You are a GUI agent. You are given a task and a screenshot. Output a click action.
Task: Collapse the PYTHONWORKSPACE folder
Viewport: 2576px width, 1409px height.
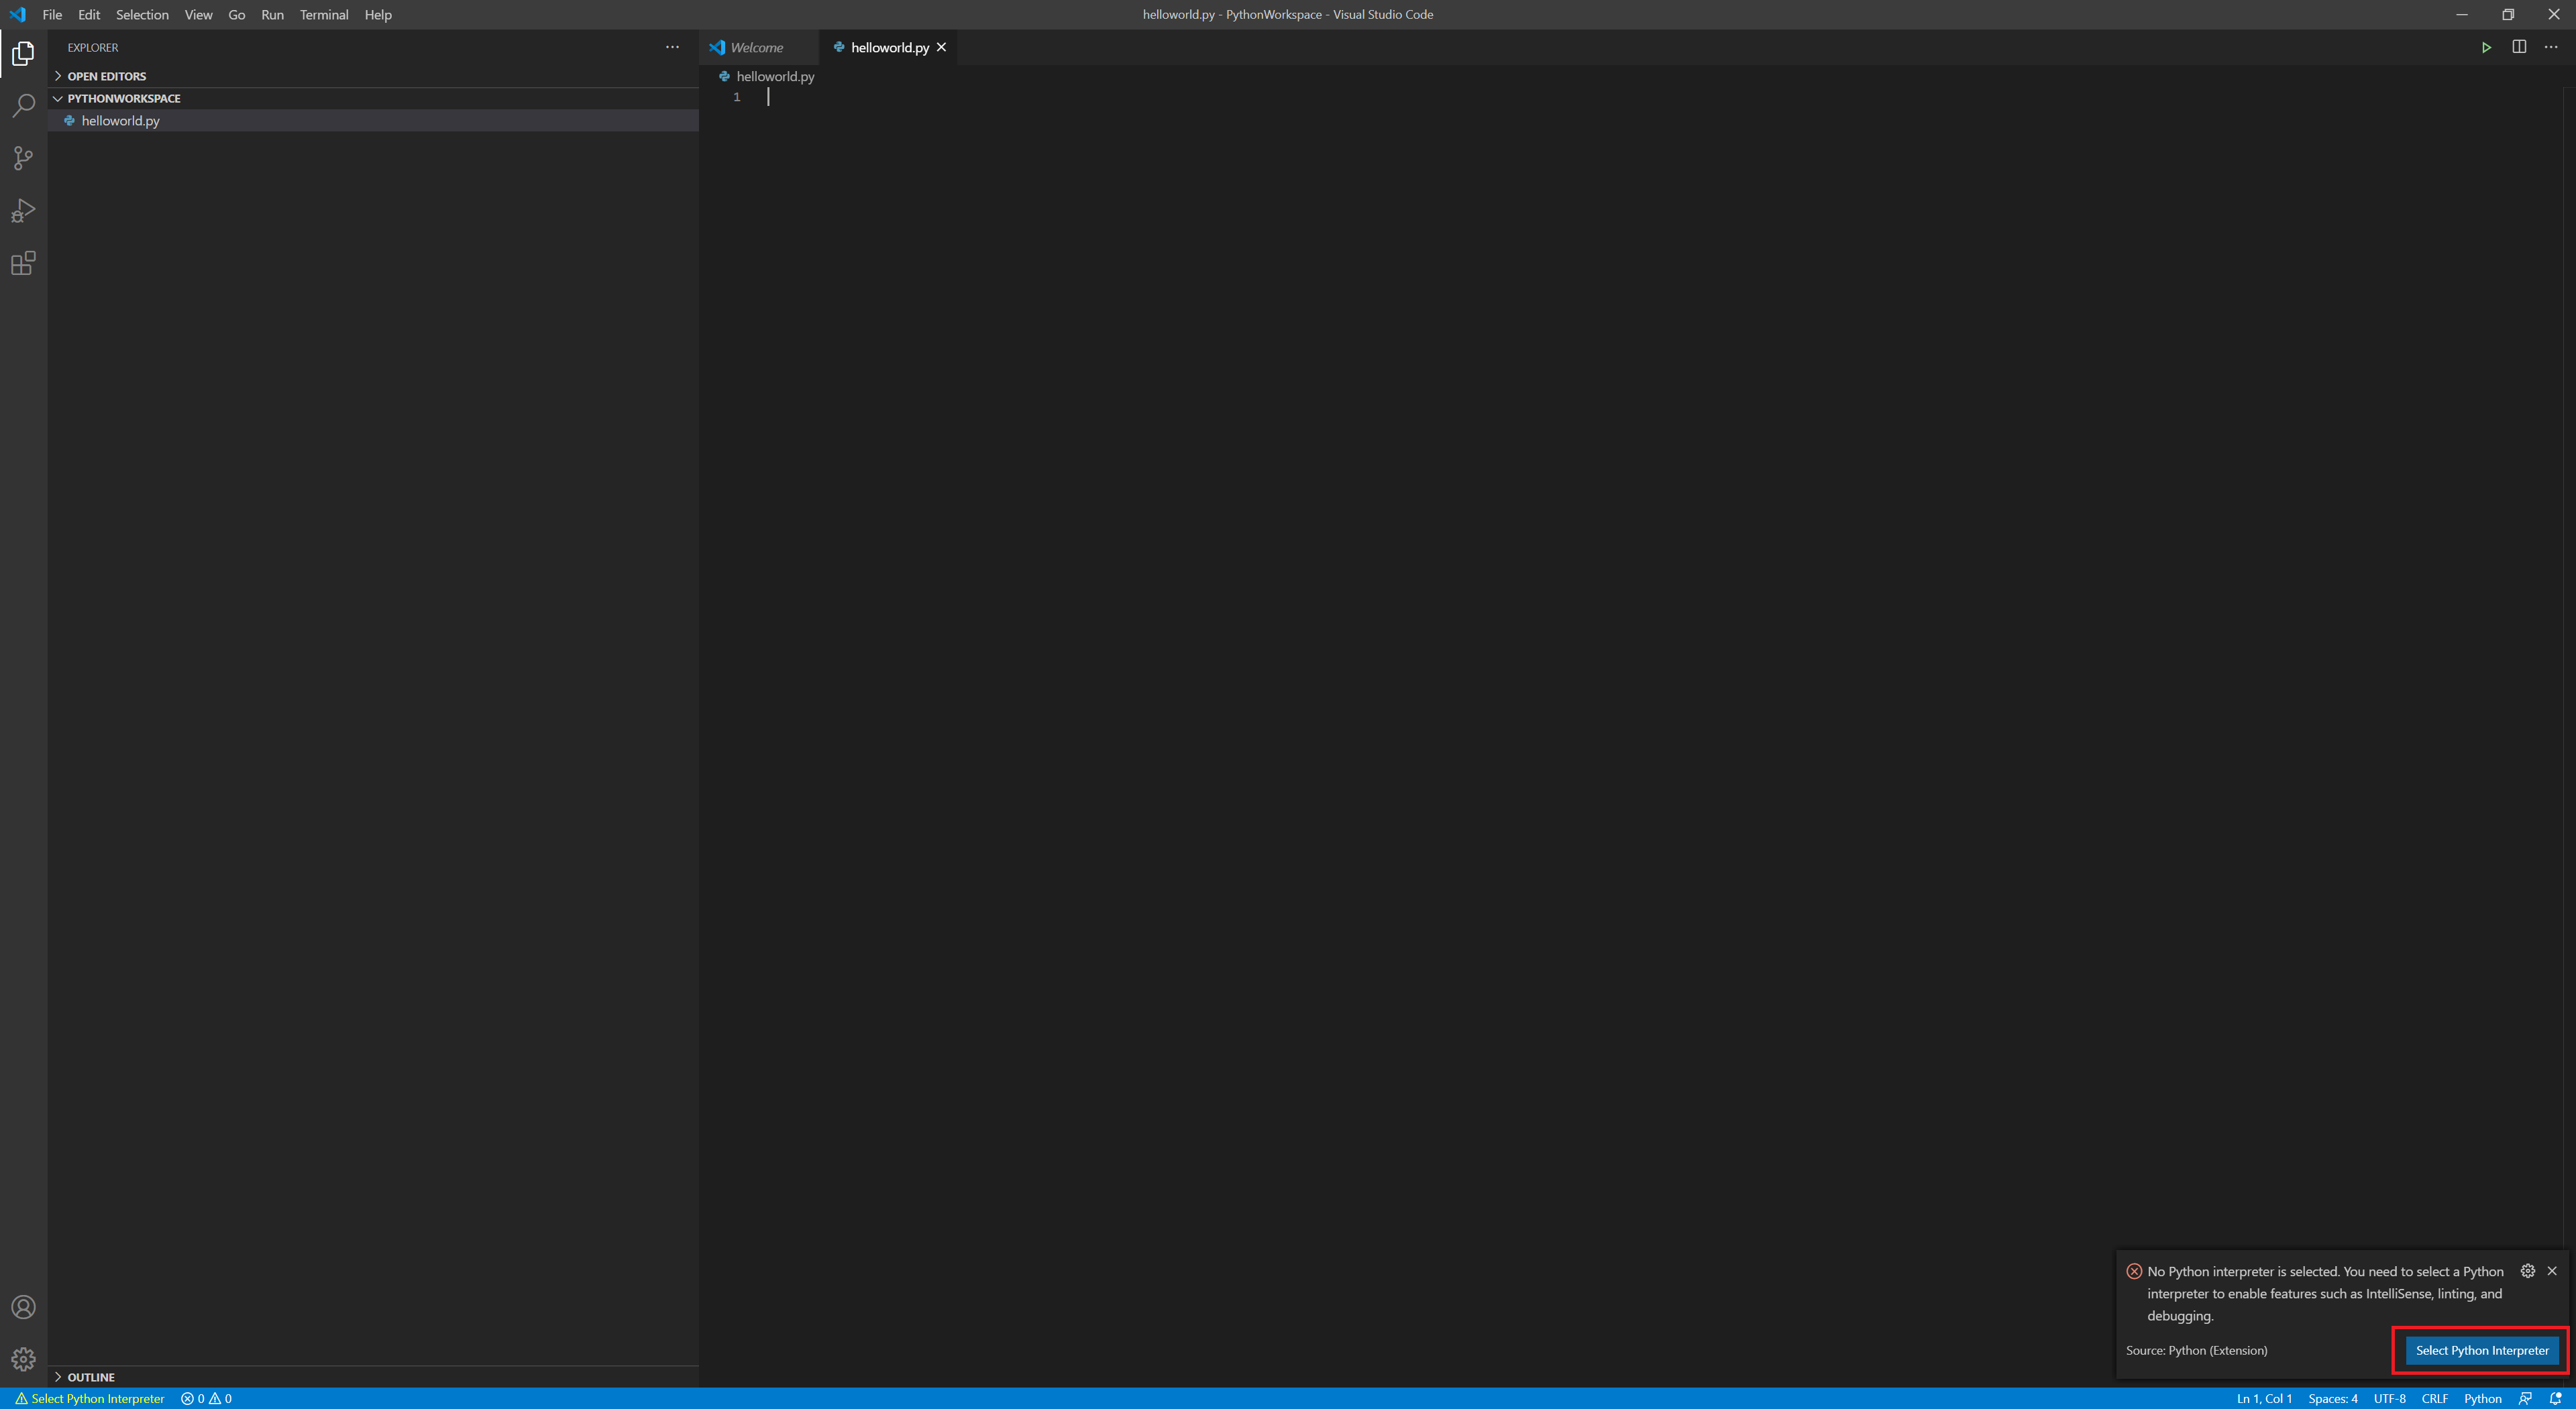[123, 98]
